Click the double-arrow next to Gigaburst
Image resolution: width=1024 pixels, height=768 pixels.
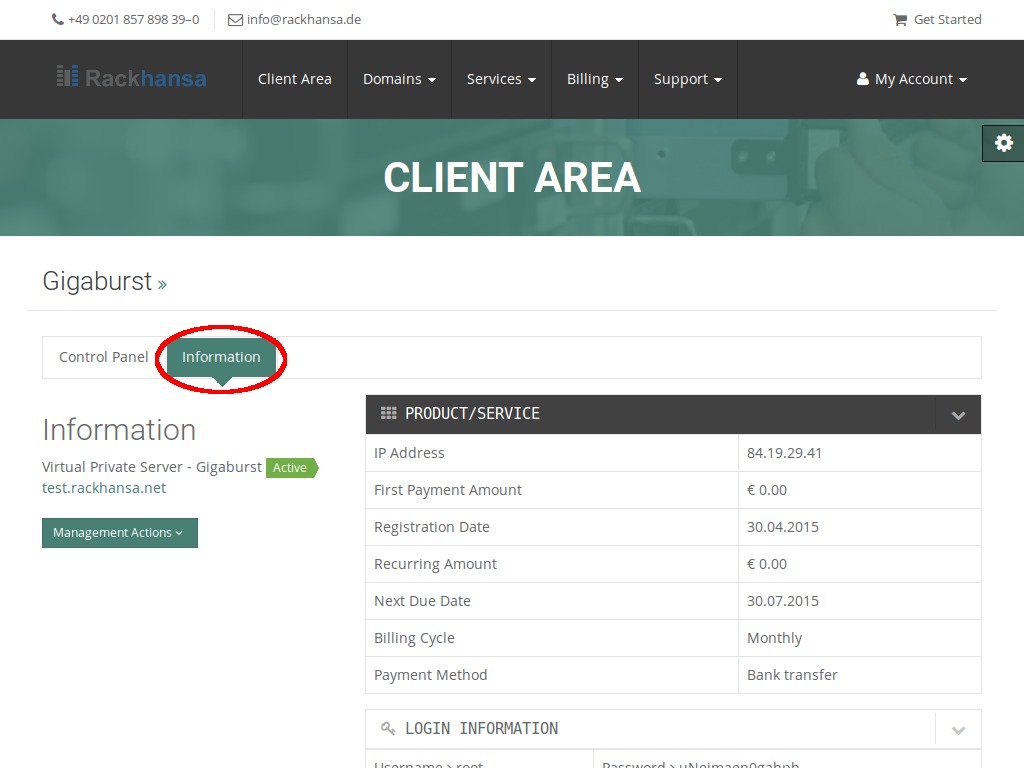coord(162,284)
